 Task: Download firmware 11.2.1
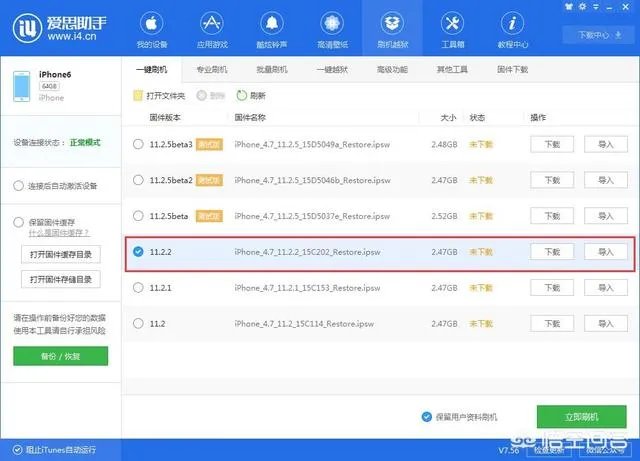[x=552, y=287]
